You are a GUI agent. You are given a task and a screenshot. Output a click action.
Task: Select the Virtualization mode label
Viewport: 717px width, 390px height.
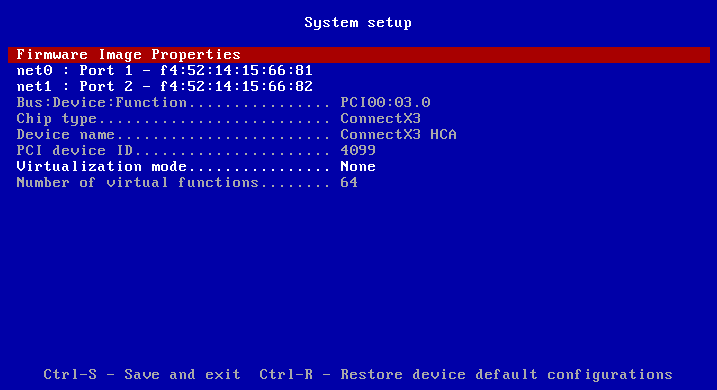coord(102,166)
